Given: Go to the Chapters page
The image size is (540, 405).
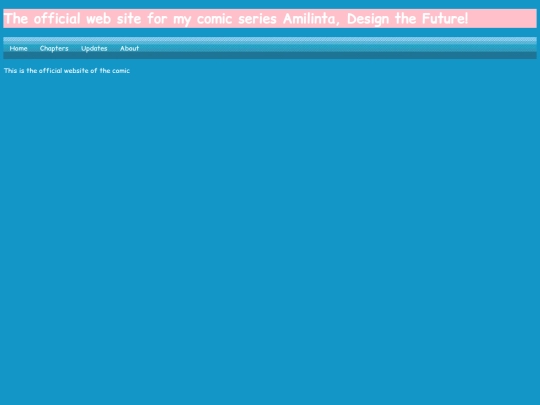Looking at the screenshot, I should (54, 49).
